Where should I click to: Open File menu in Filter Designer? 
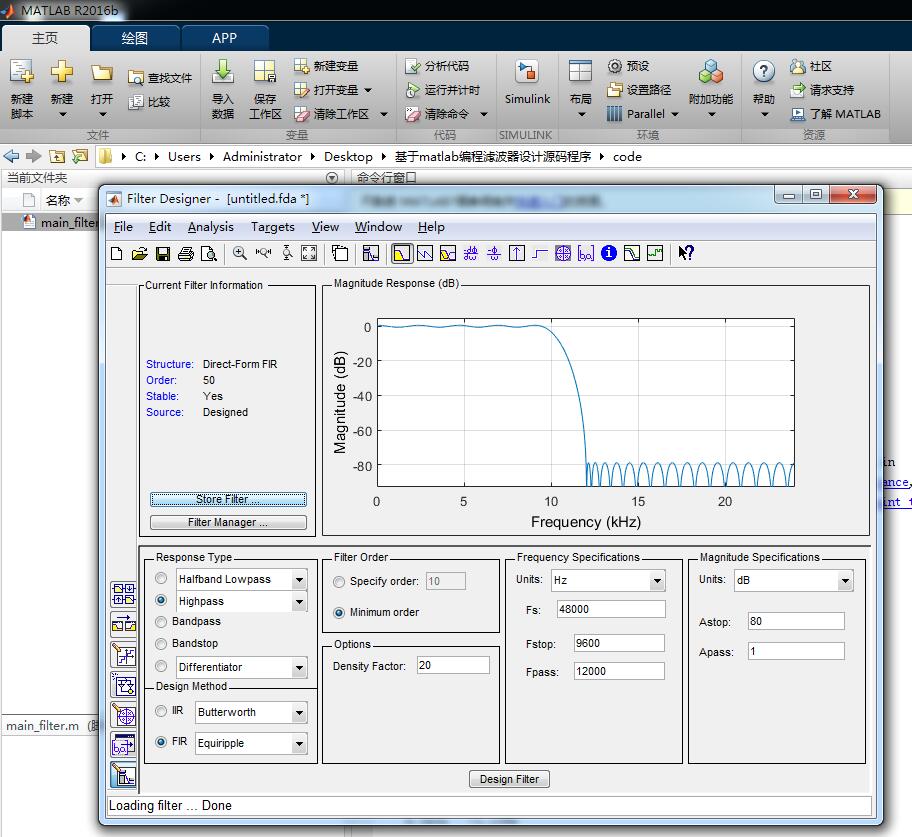123,227
